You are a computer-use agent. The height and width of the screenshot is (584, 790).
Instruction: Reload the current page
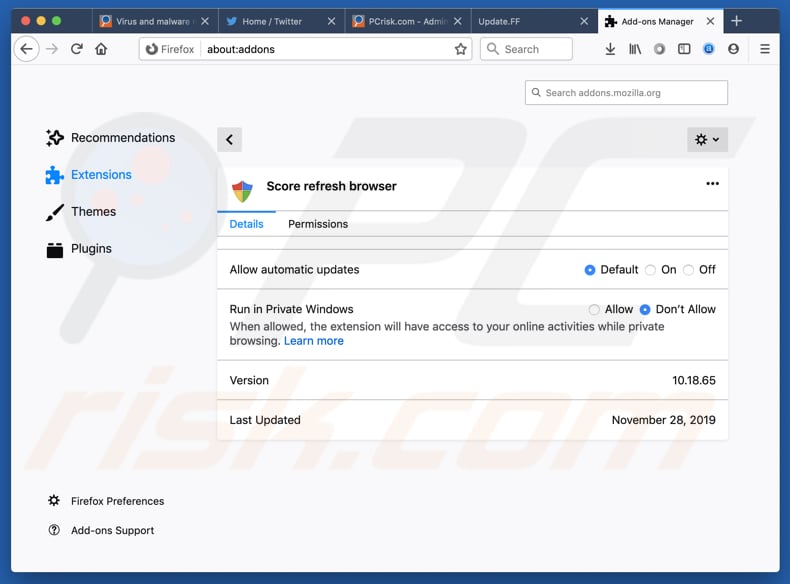pos(77,49)
